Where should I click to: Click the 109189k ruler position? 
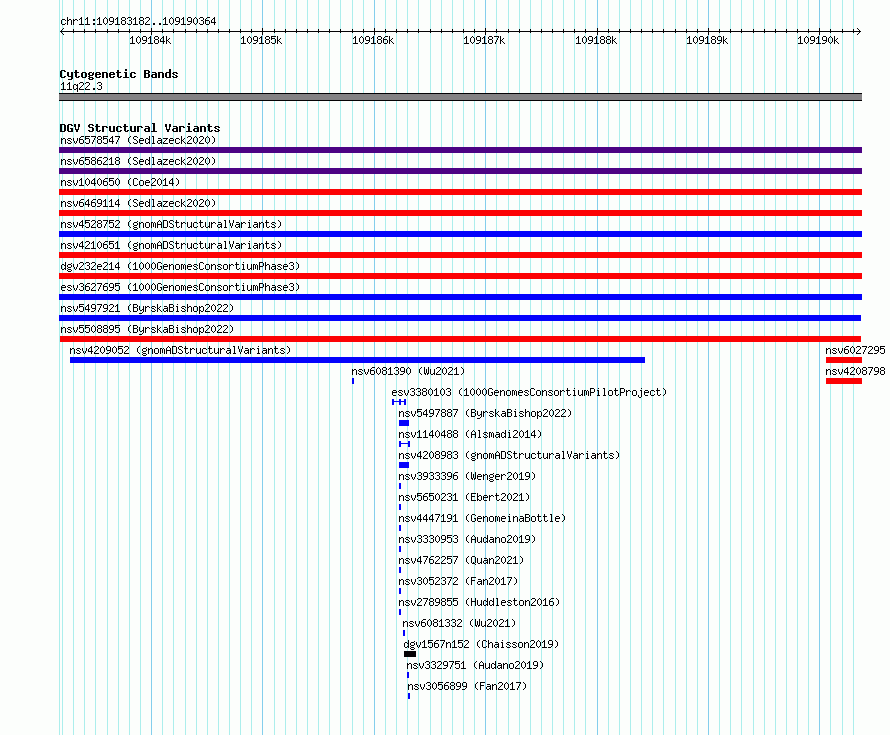tap(707, 40)
